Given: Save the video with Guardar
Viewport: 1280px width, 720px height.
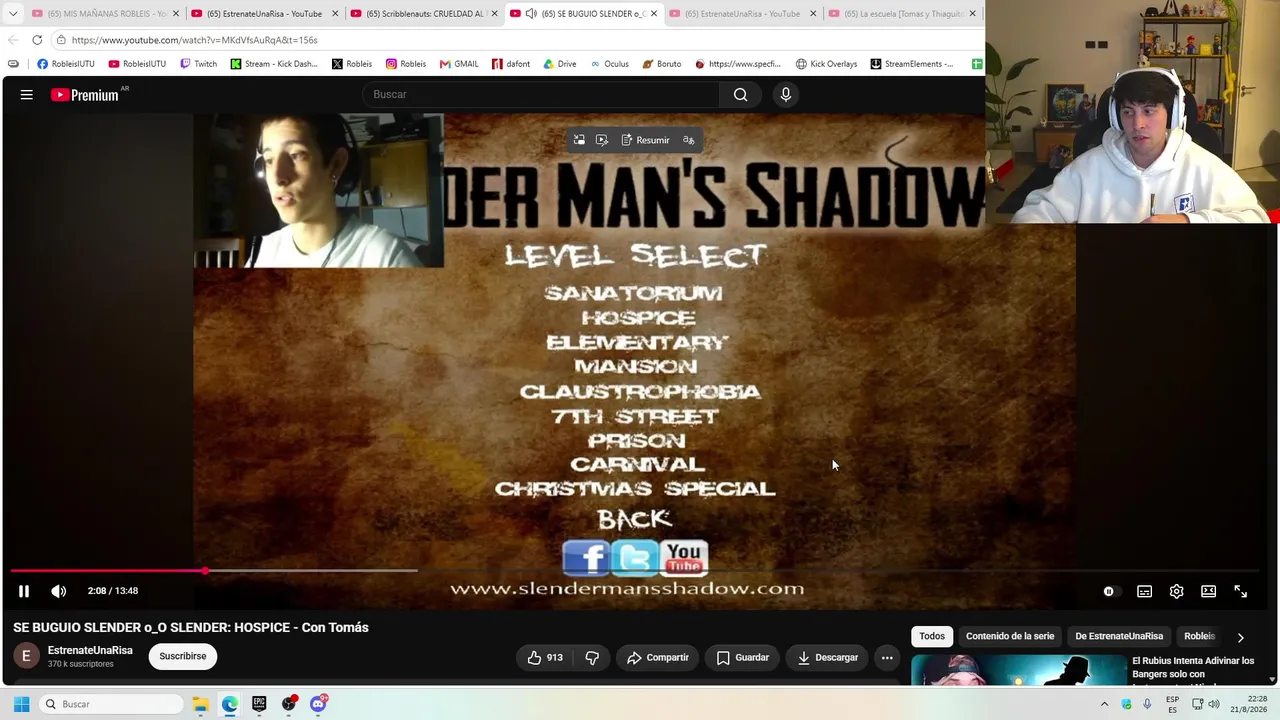Looking at the screenshot, I should (743, 657).
